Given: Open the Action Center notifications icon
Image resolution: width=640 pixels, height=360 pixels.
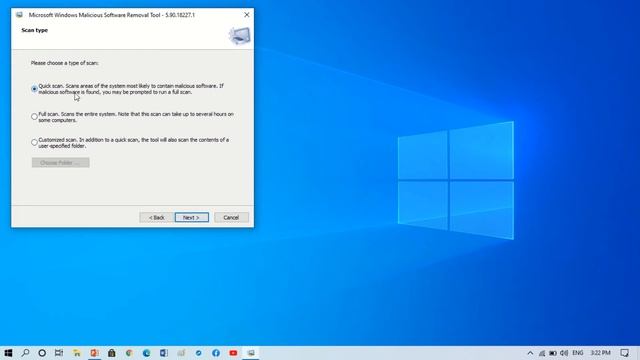Looking at the screenshot, I should coord(624,353).
